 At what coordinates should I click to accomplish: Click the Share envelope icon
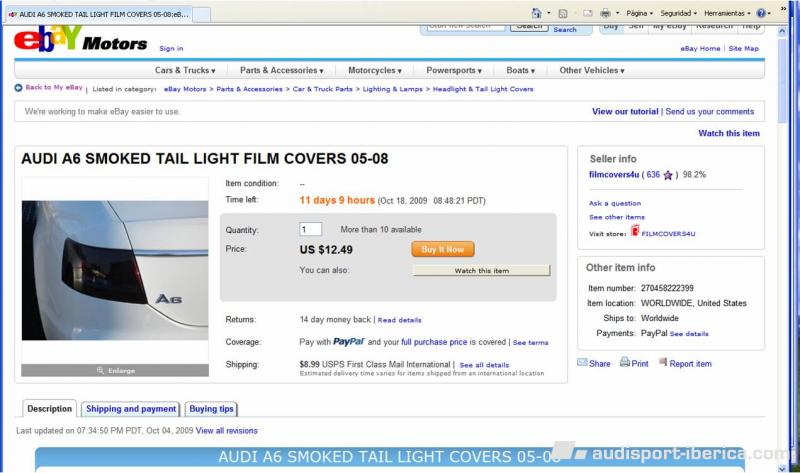(582, 362)
